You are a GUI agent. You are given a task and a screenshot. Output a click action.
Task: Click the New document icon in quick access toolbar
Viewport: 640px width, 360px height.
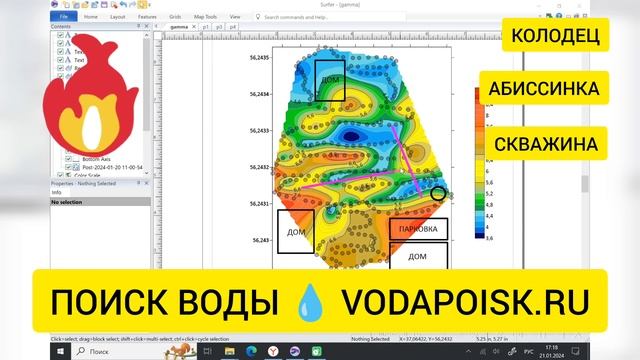(x=67, y=5)
